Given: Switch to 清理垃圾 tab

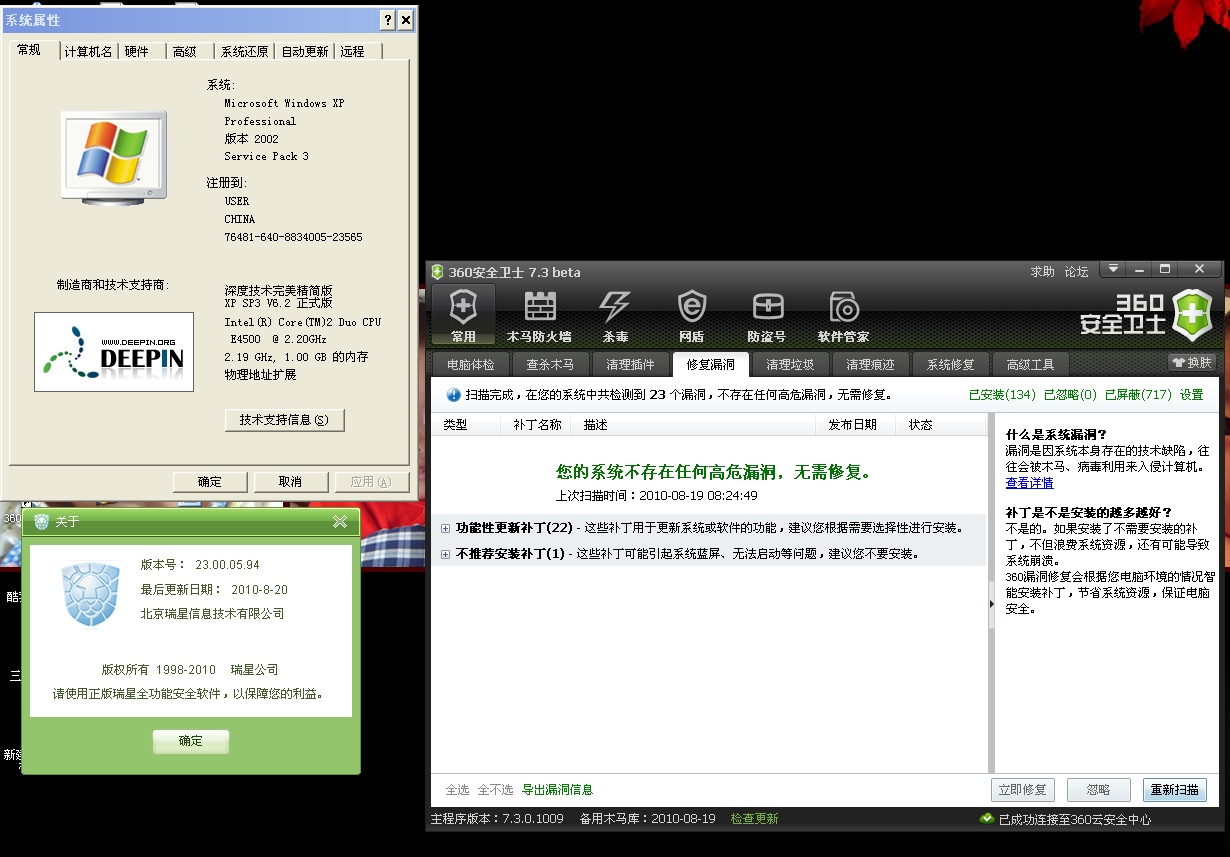Looking at the screenshot, I should pos(790,364).
